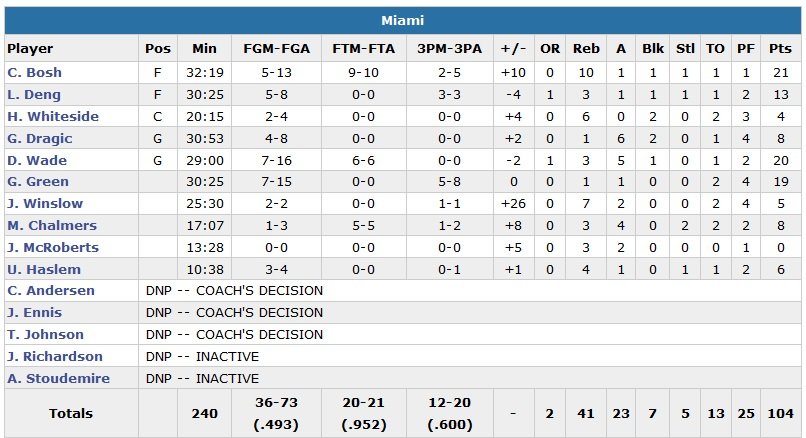The height and width of the screenshot is (438, 806).
Task: Open T. Johnson player link
Action: click(x=46, y=335)
